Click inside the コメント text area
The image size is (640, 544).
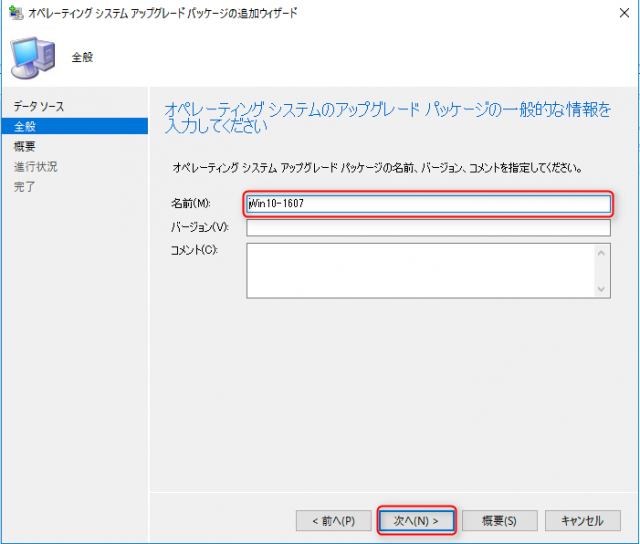420,269
